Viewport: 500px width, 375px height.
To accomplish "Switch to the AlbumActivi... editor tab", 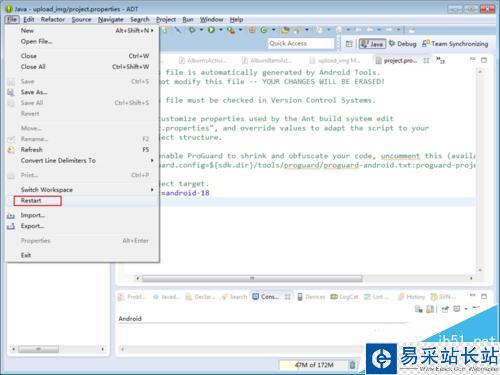I will click(x=203, y=61).
